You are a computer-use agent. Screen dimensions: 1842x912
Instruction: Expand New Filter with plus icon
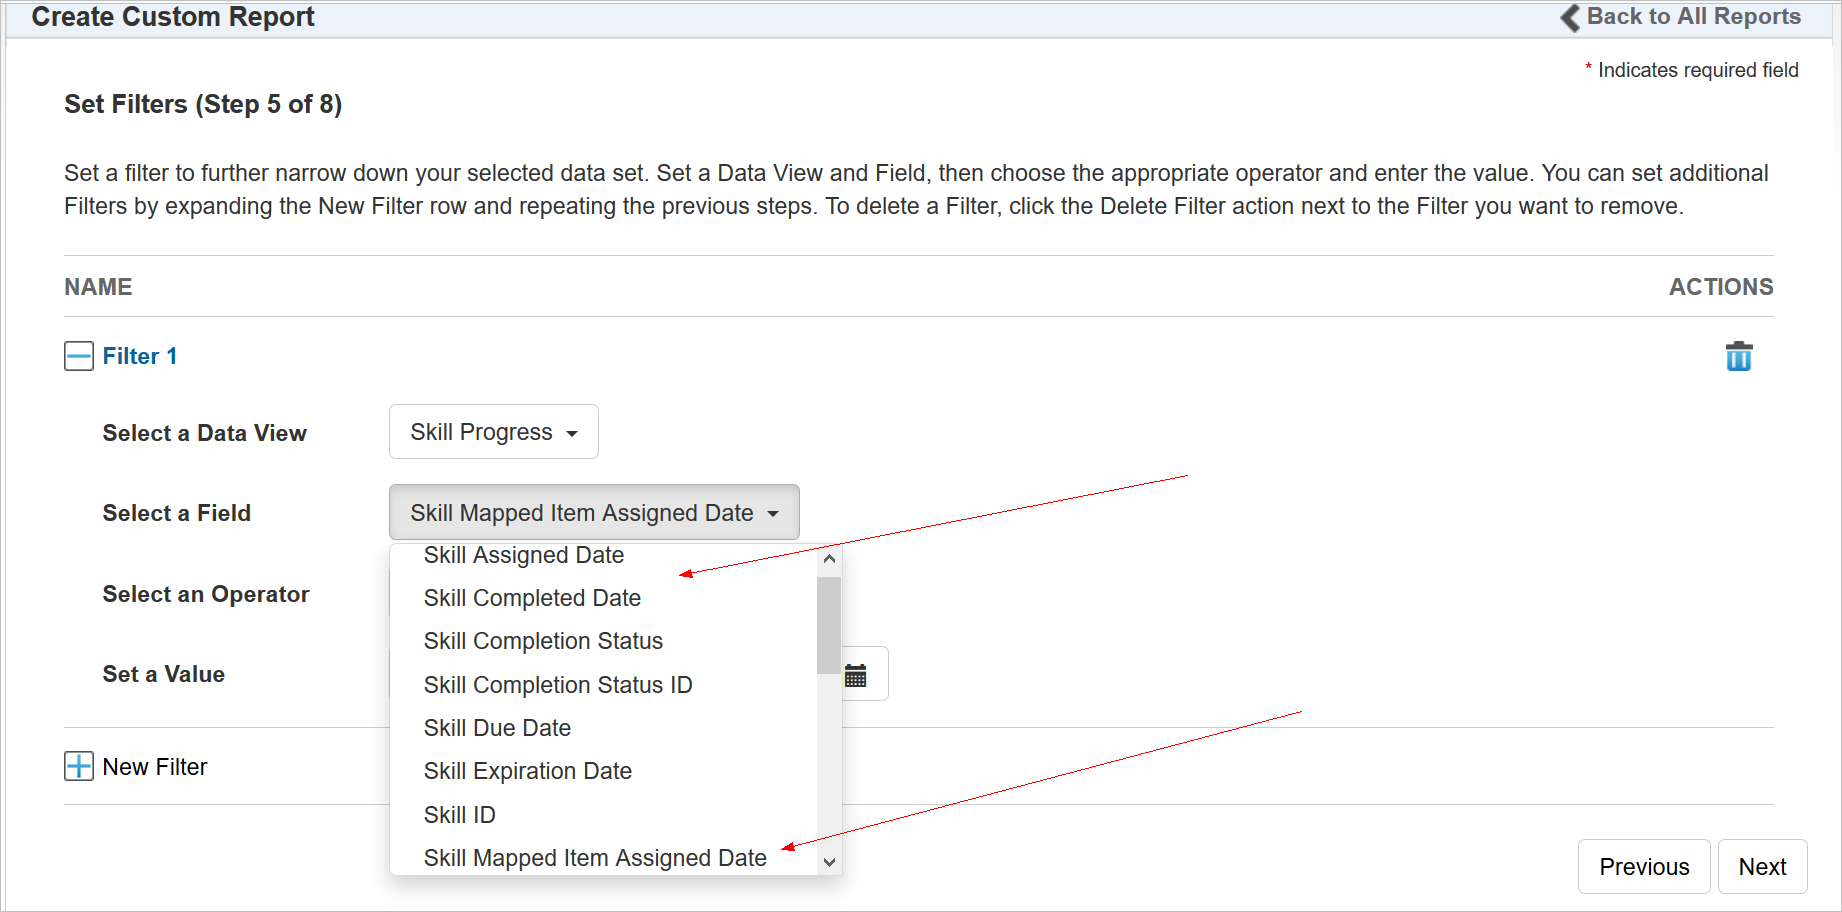pos(79,767)
